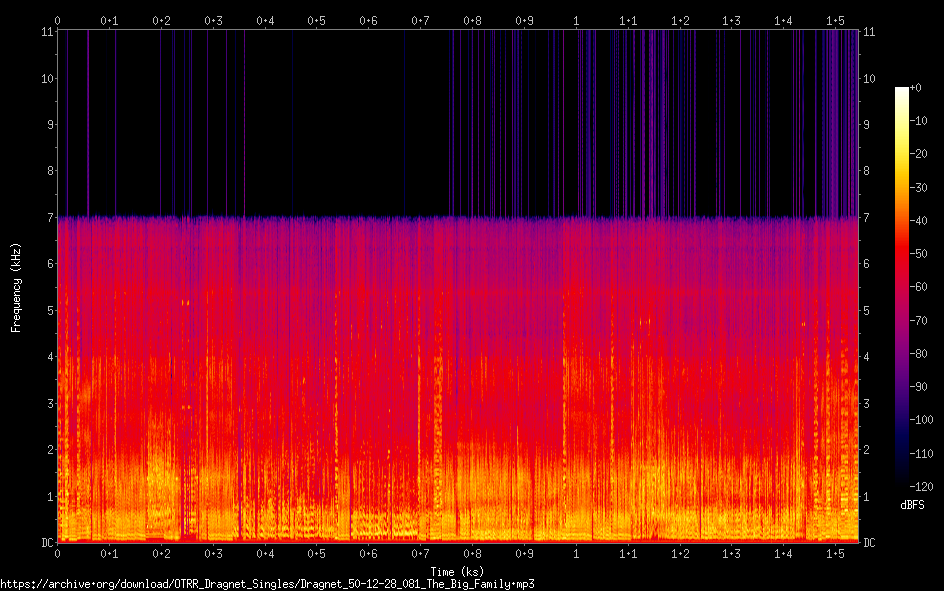Click the 7 kHz label on the left axis
Viewport: 944px width, 591px height.
(x=49, y=217)
